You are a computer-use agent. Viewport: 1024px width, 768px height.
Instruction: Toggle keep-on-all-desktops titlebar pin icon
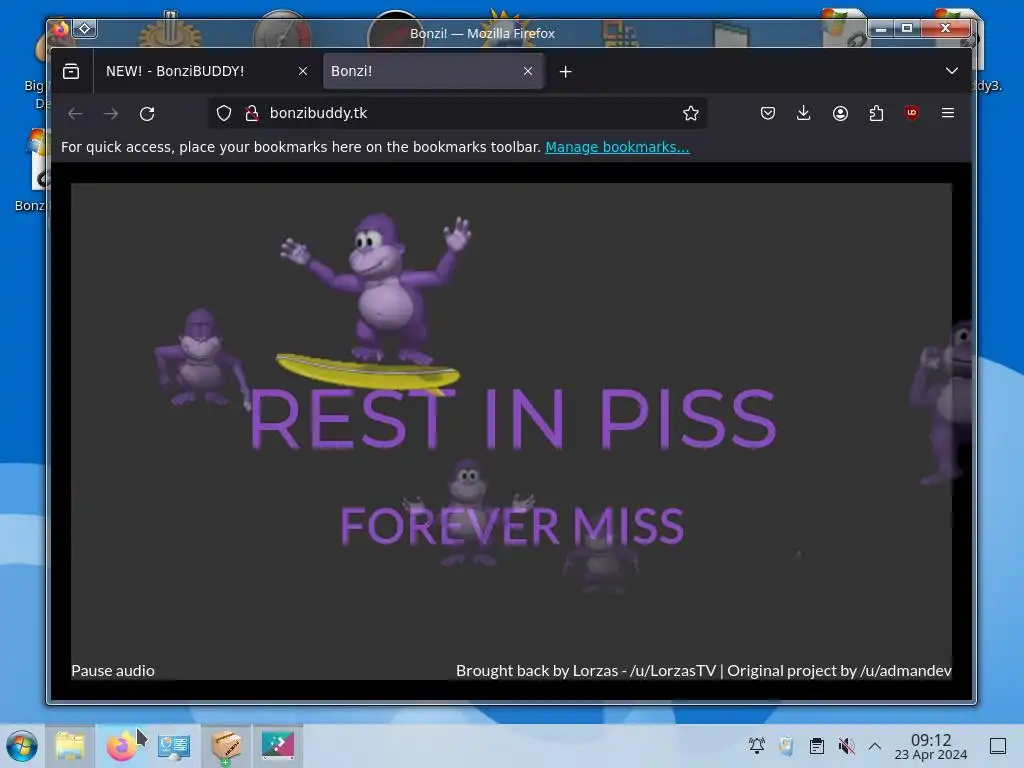(84, 29)
